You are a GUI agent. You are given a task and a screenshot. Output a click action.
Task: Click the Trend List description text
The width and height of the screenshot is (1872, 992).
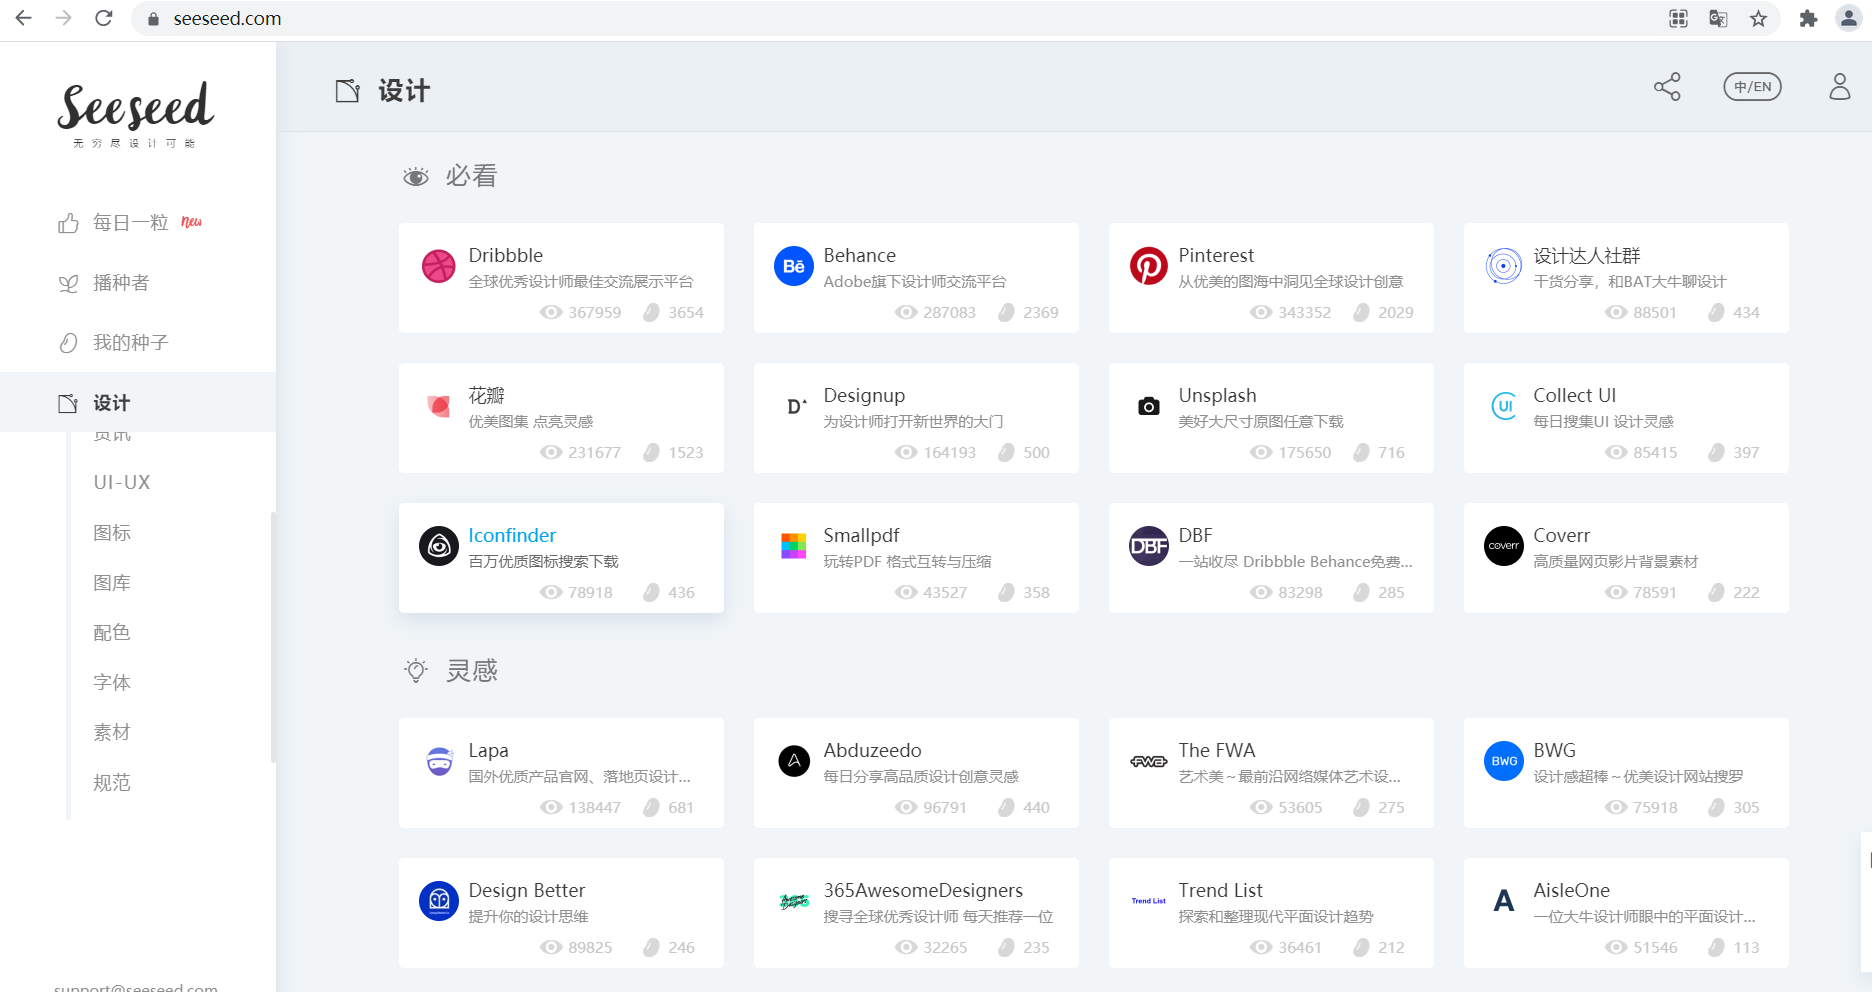(1276, 916)
